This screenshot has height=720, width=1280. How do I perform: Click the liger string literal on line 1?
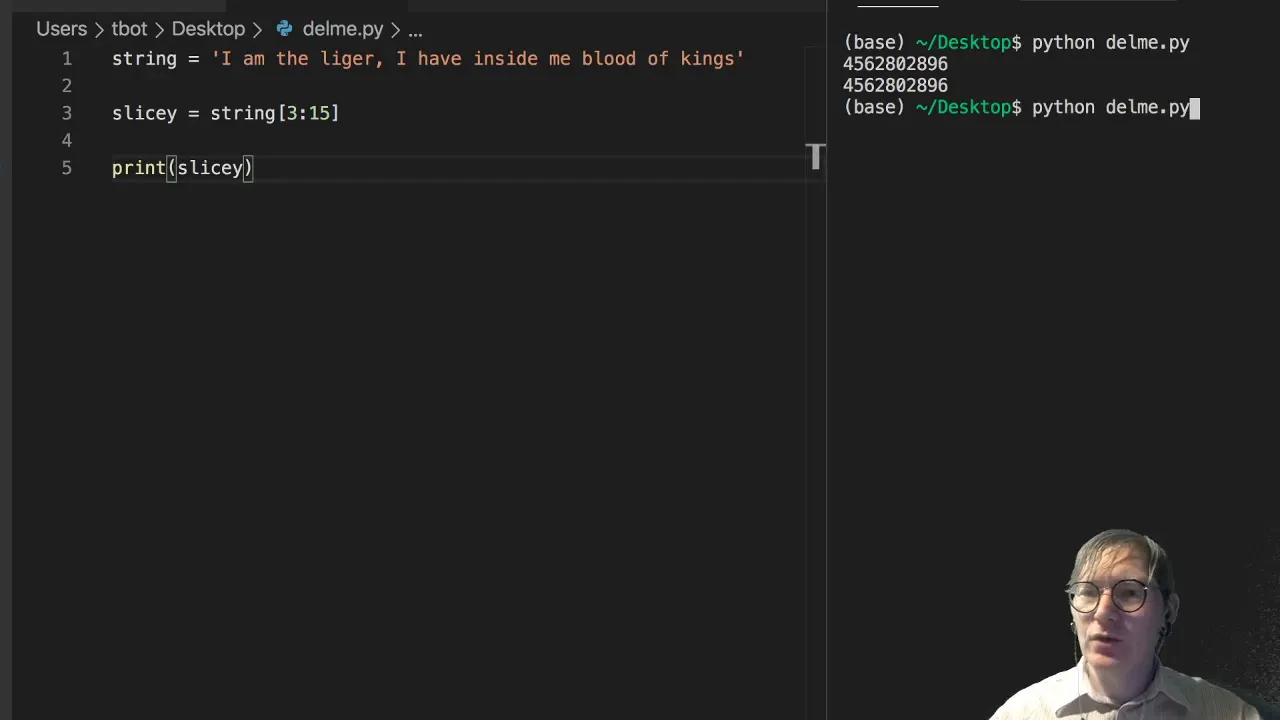click(478, 58)
